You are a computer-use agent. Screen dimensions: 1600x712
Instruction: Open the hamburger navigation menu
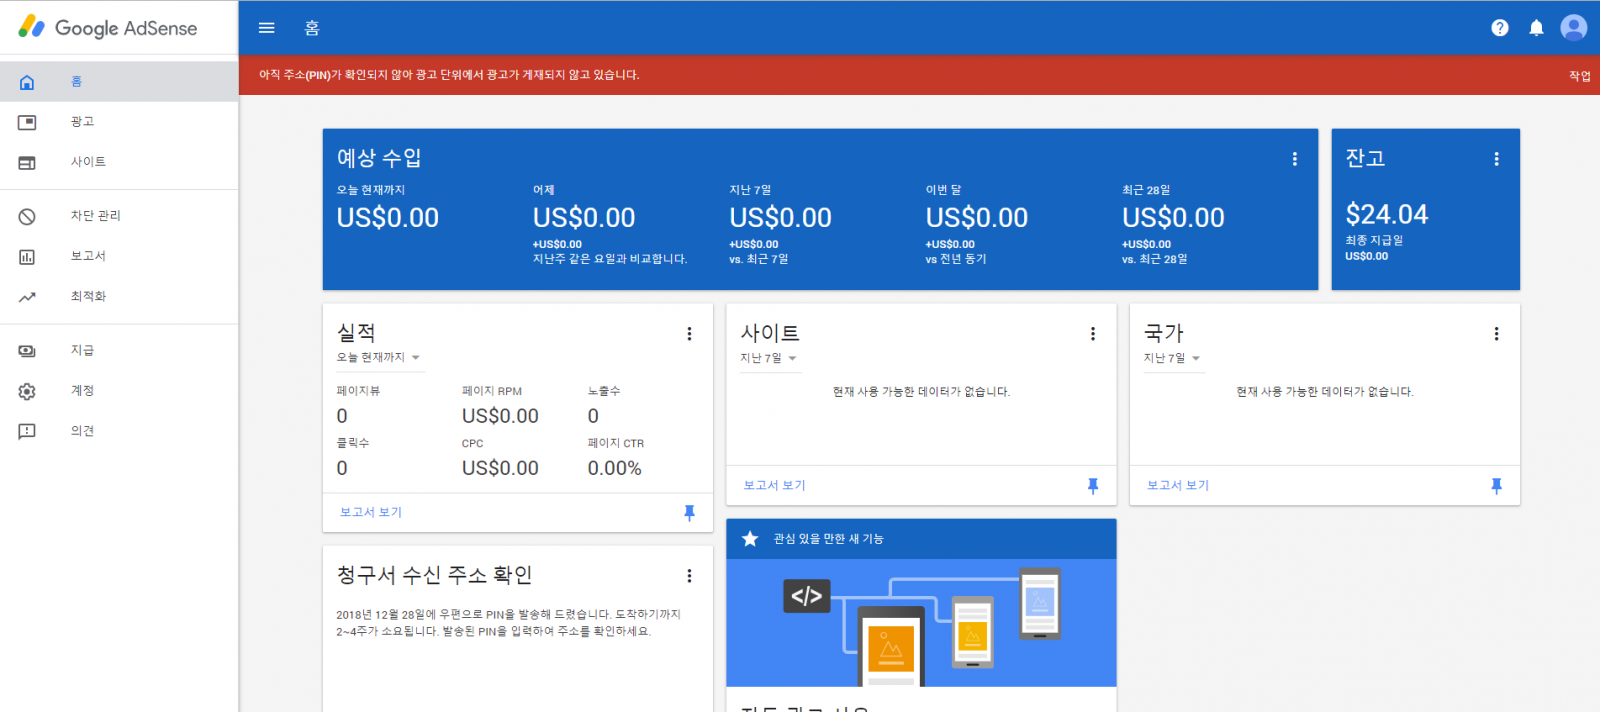[x=266, y=28]
